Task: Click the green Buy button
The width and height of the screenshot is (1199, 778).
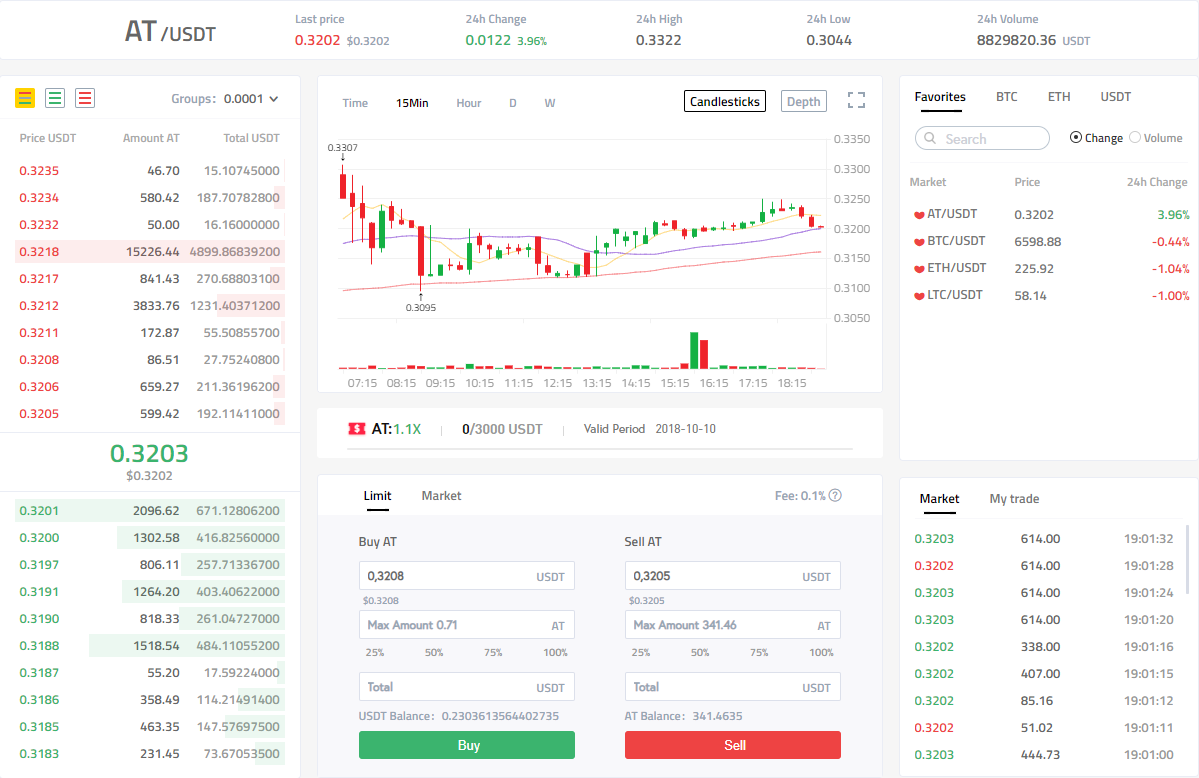Action: point(466,745)
